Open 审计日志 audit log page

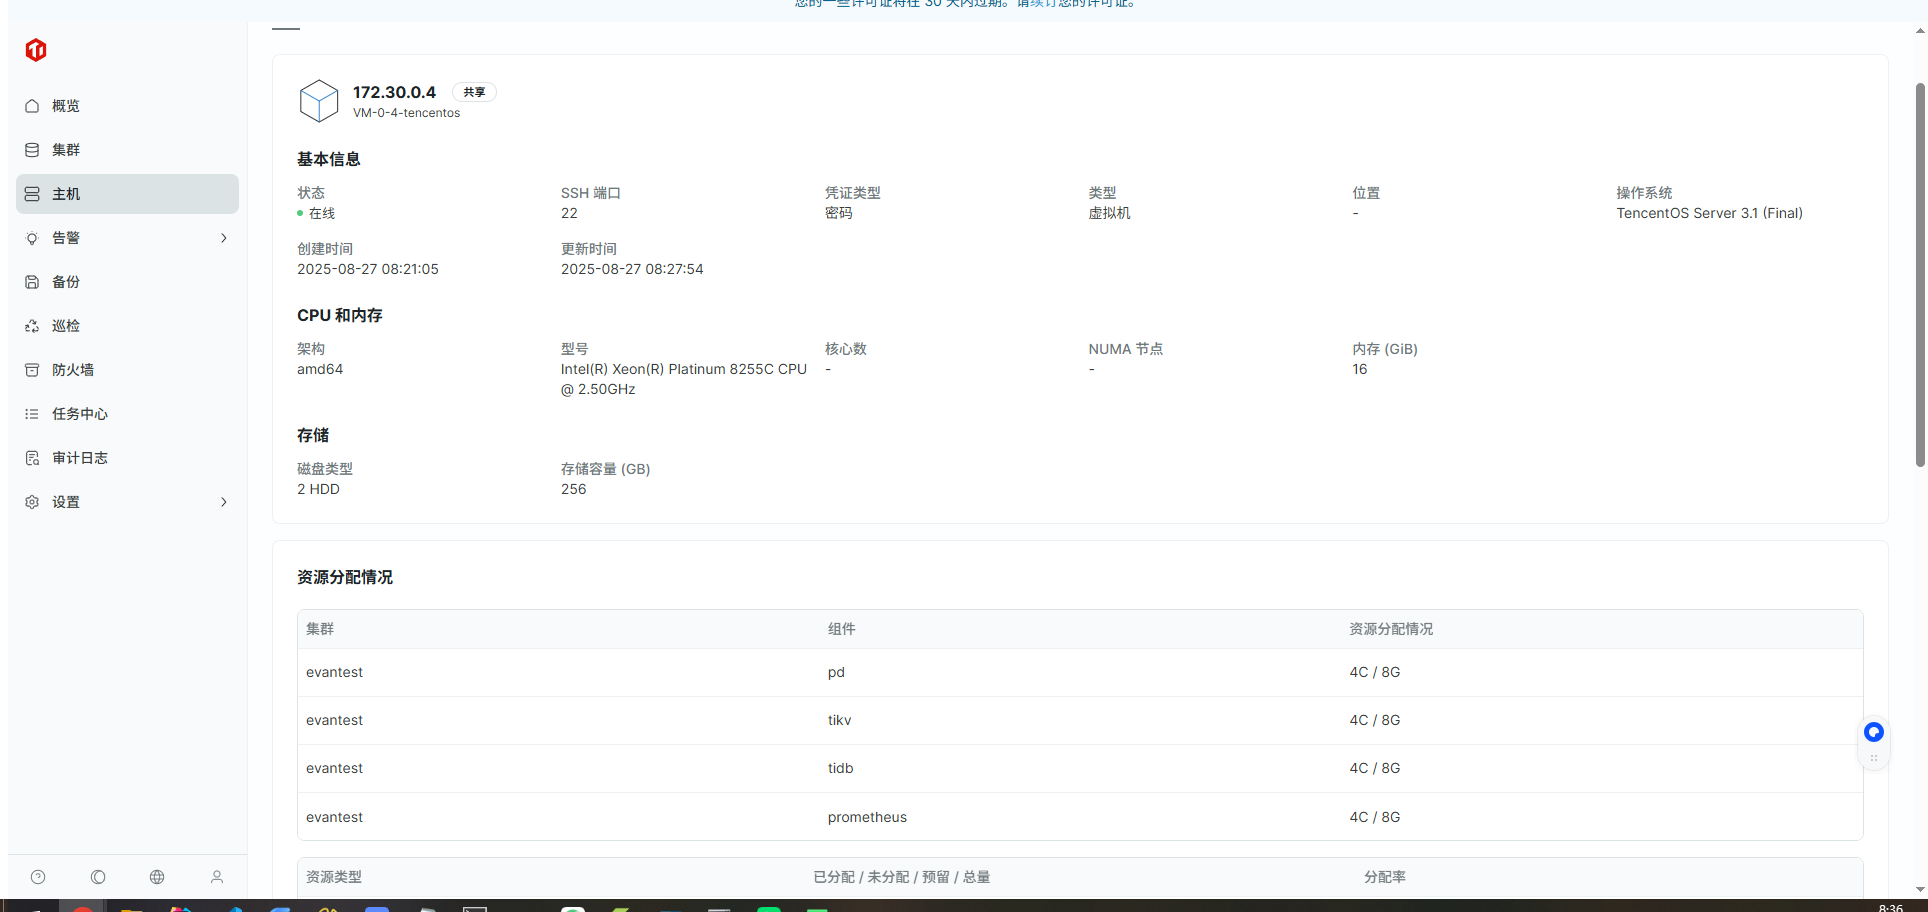click(80, 458)
